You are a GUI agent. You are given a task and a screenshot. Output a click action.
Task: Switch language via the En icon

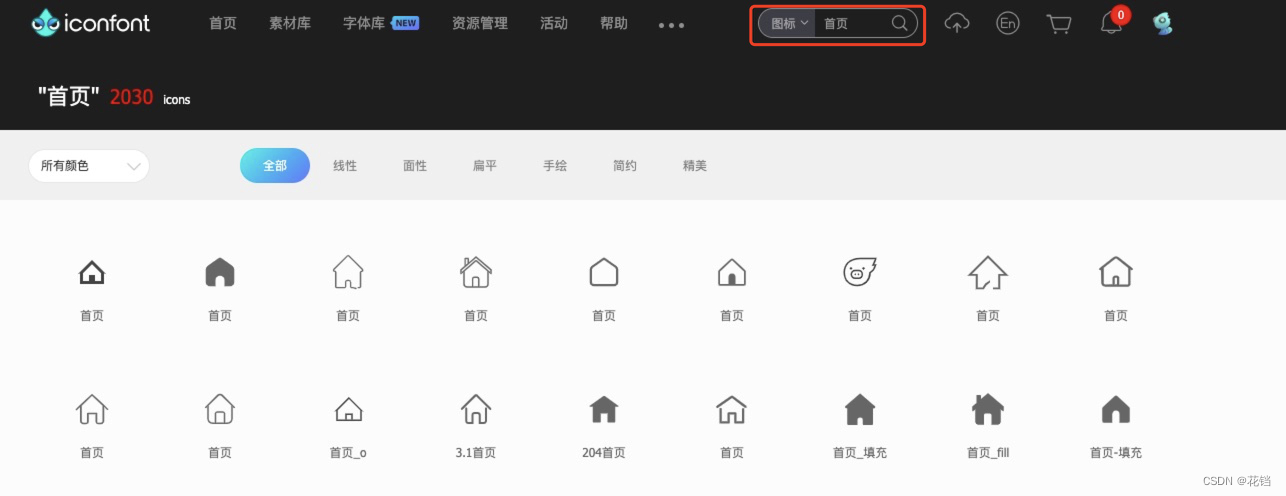(1008, 23)
